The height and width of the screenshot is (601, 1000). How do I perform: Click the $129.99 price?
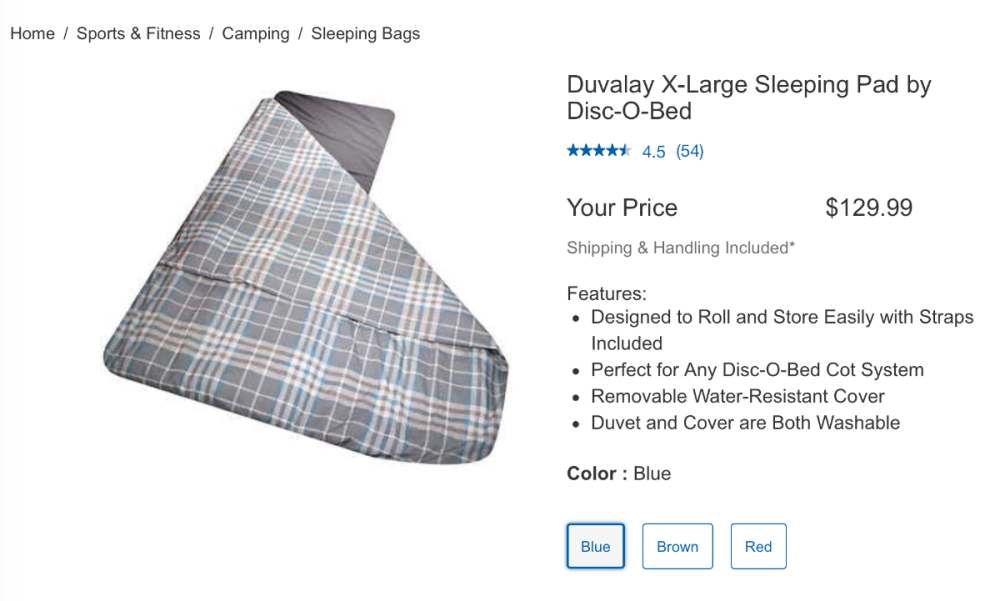pyautogui.click(x=868, y=208)
